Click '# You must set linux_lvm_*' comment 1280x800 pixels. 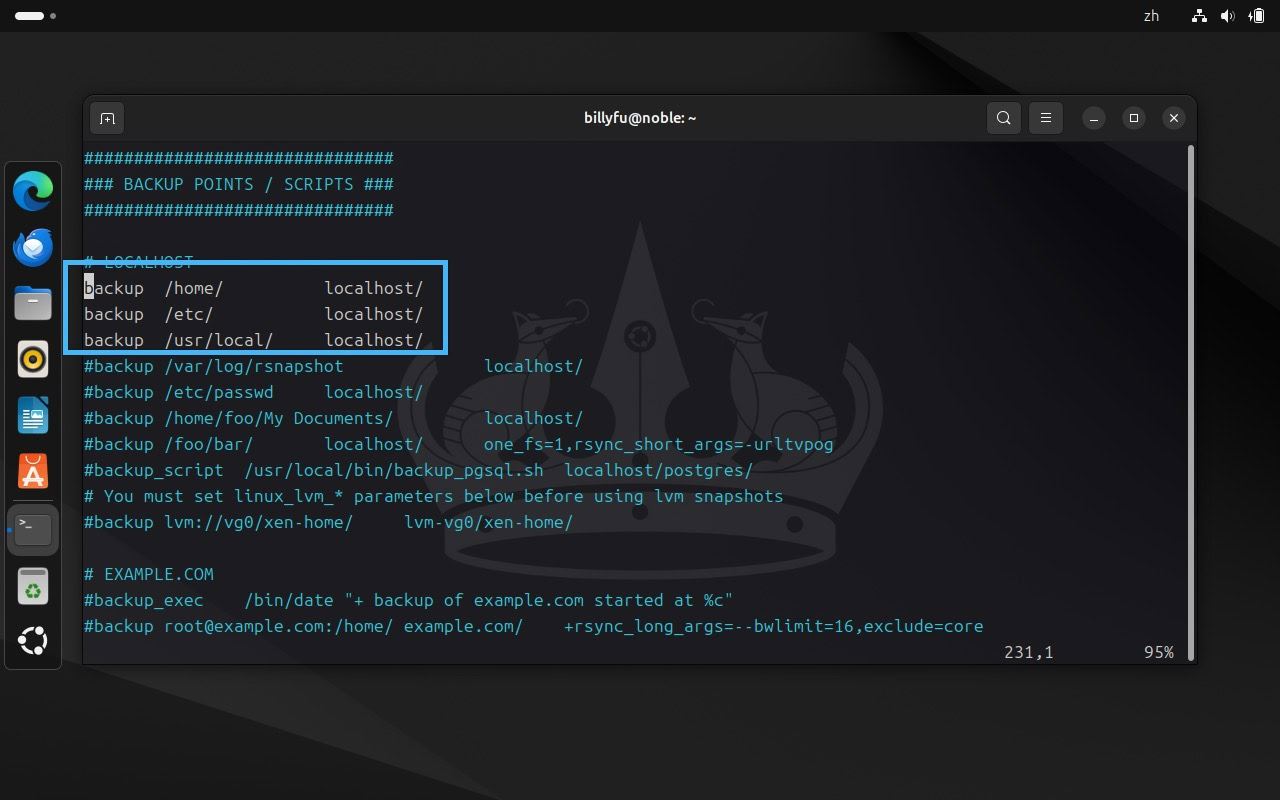(x=434, y=496)
